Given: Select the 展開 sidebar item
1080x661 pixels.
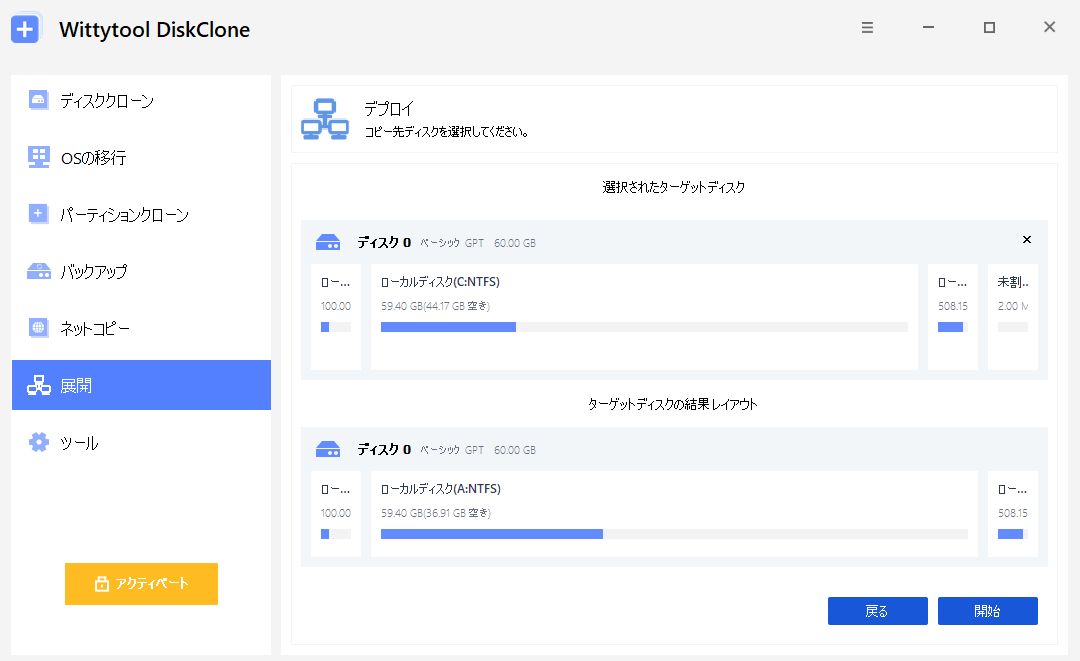Looking at the screenshot, I should [x=141, y=385].
